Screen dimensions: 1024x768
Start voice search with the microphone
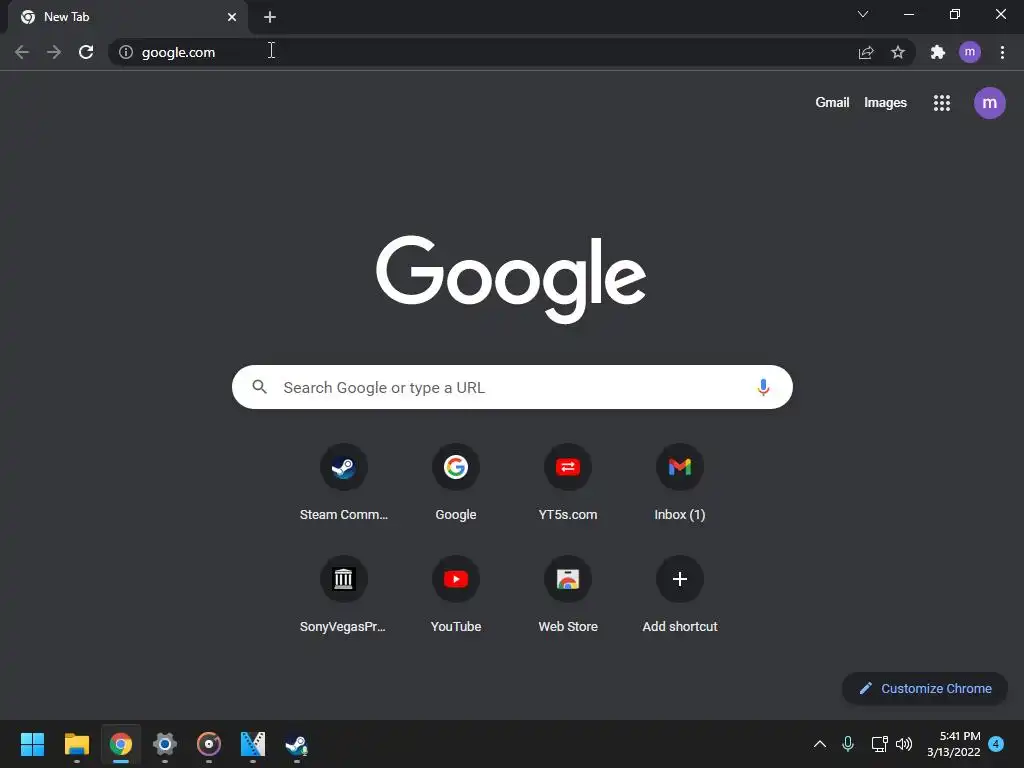(763, 387)
